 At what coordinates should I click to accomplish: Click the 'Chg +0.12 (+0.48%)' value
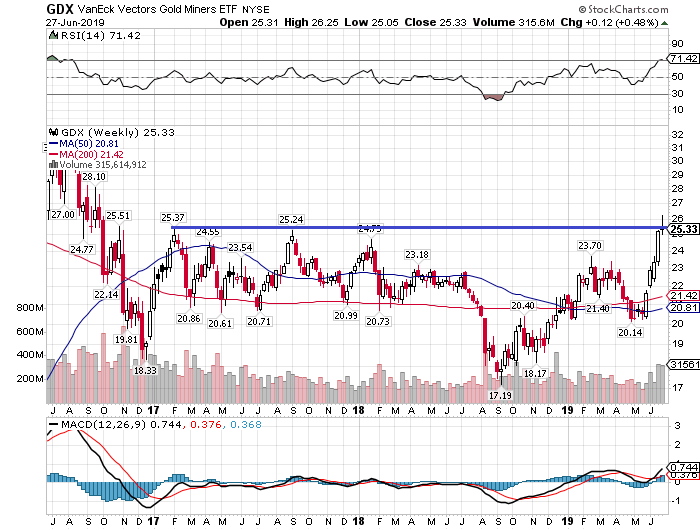[609, 22]
